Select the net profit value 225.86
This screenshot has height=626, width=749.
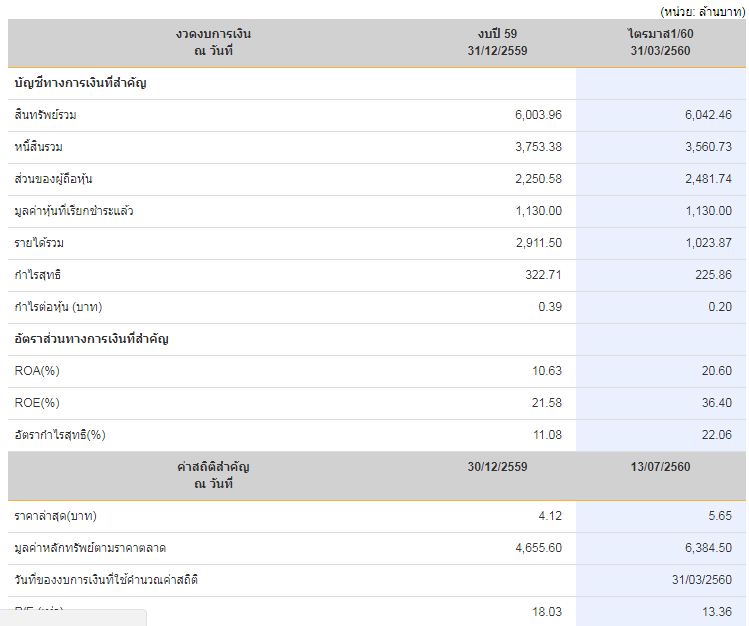(711, 275)
